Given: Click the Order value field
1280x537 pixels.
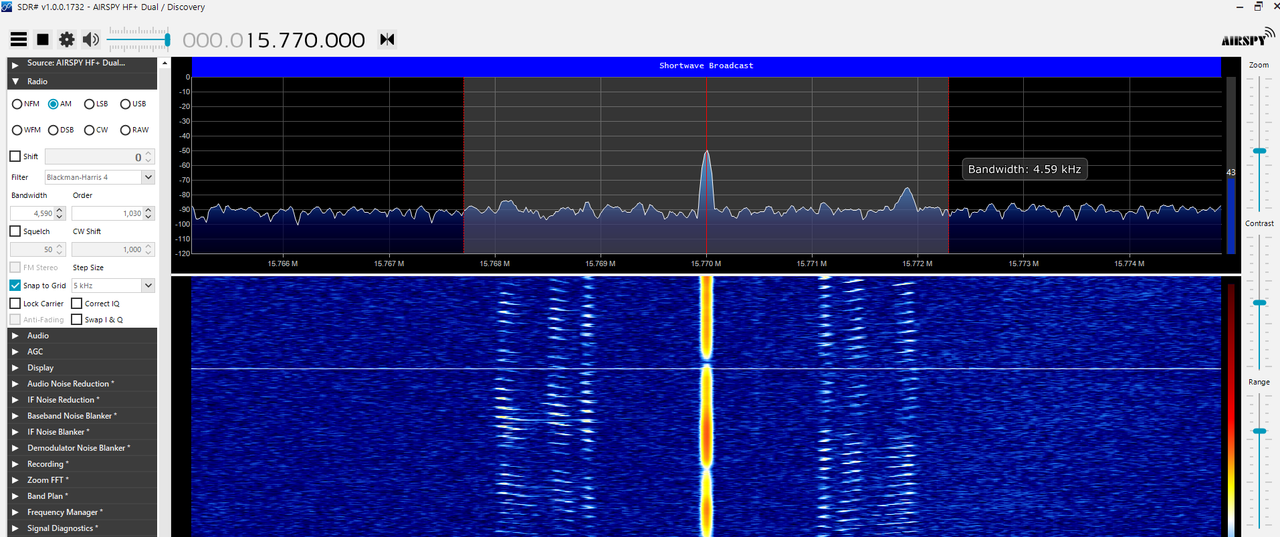Looking at the screenshot, I should (108, 213).
